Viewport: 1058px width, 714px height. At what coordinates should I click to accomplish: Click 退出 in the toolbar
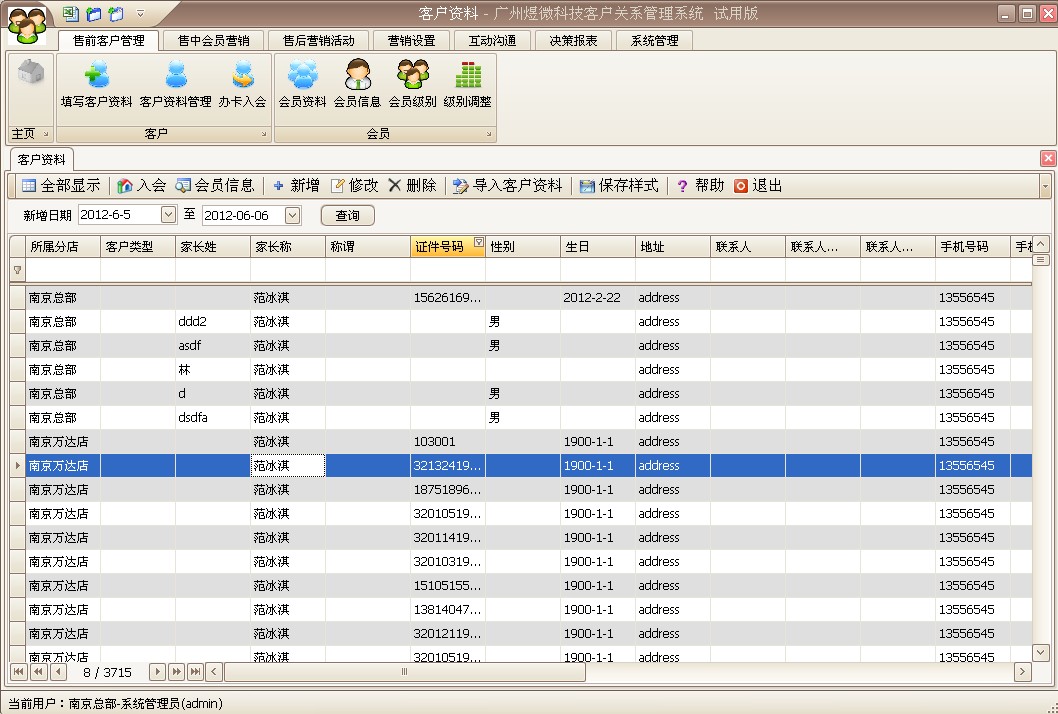(x=758, y=186)
